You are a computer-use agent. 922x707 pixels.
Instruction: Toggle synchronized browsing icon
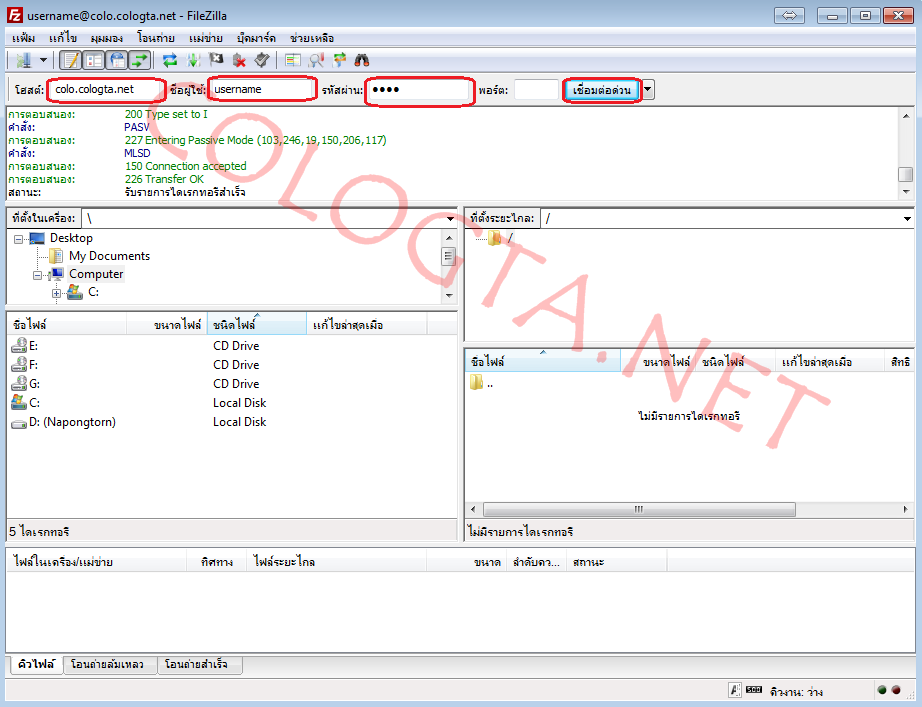click(340, 60)
